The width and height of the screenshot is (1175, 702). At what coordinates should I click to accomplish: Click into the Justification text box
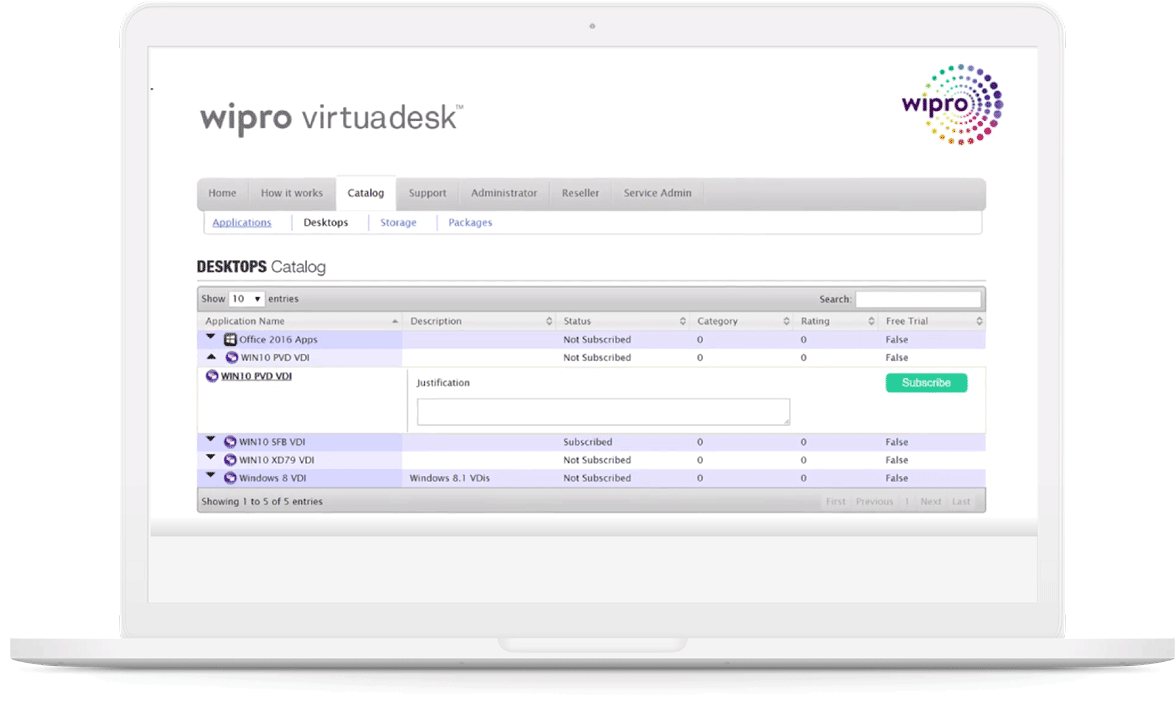coord(603,412)
